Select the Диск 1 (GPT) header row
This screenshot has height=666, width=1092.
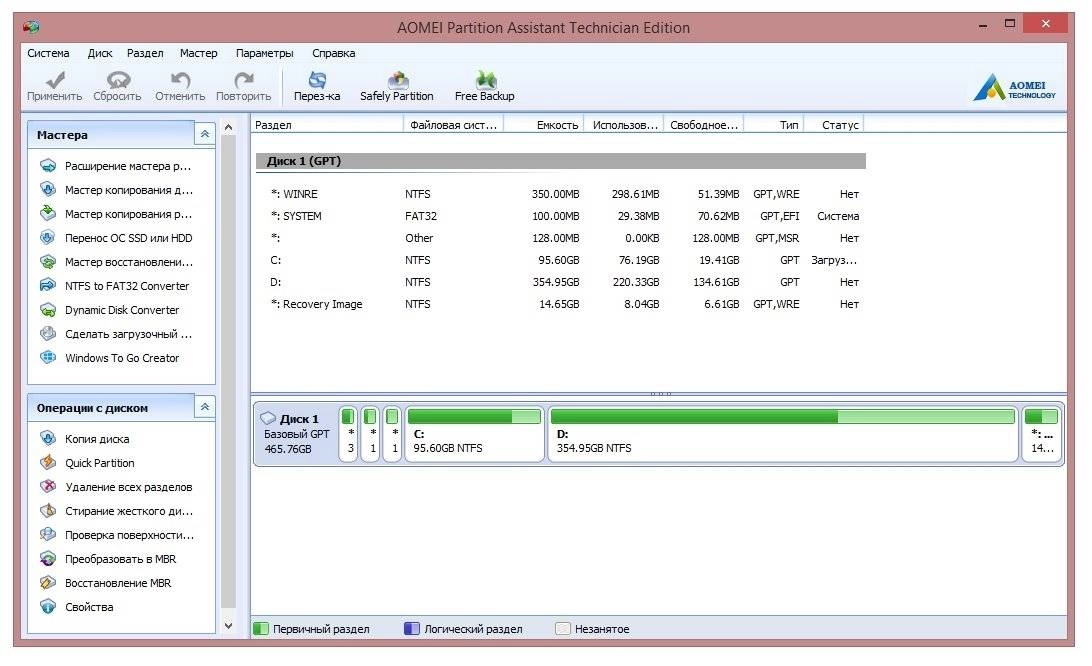pos(561,161)
